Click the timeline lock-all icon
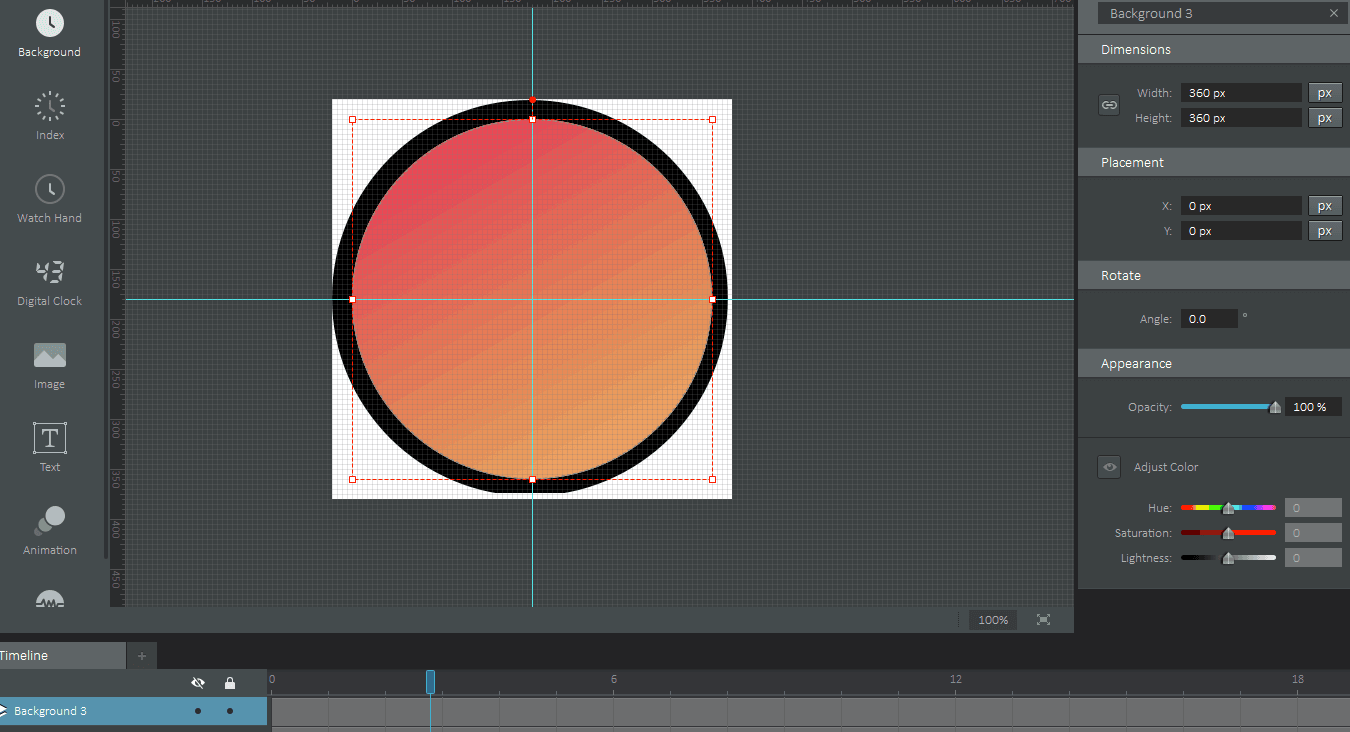This screenshot has height=732, width=1350. pos(230,683)
